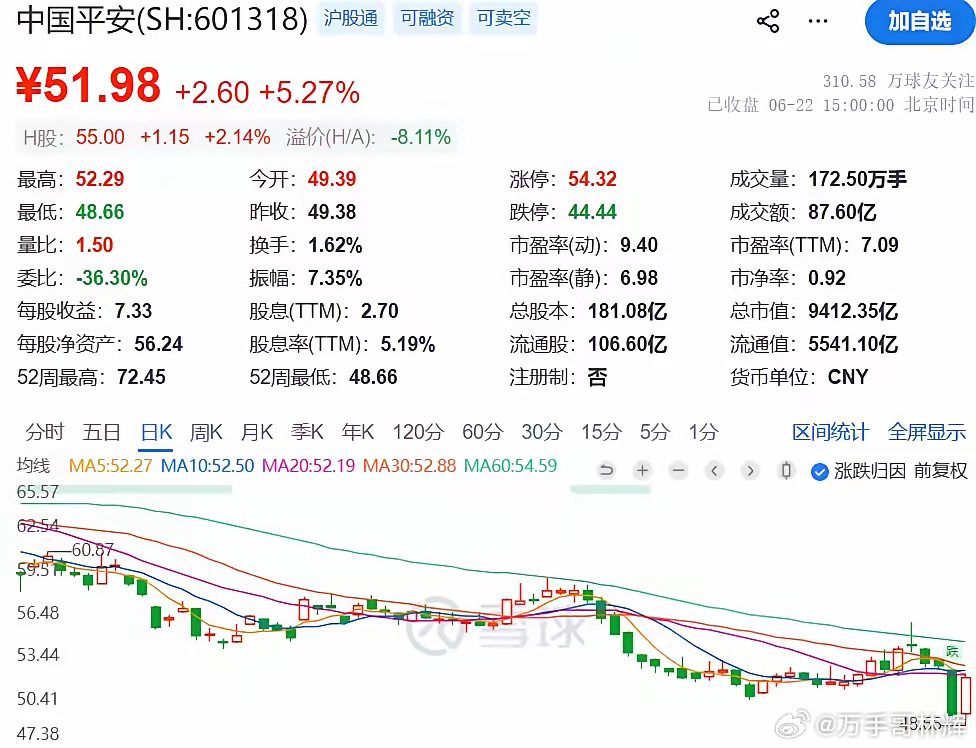This screenshot has height=748, width=976.
Task: Switch to the 分时 chart tab
Action: click(x=44, y=431)
